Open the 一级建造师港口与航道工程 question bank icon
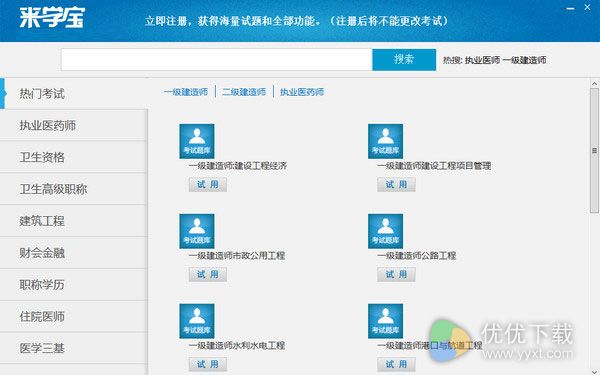The width and height of the screenshot is (600, 375). (385, 321)
